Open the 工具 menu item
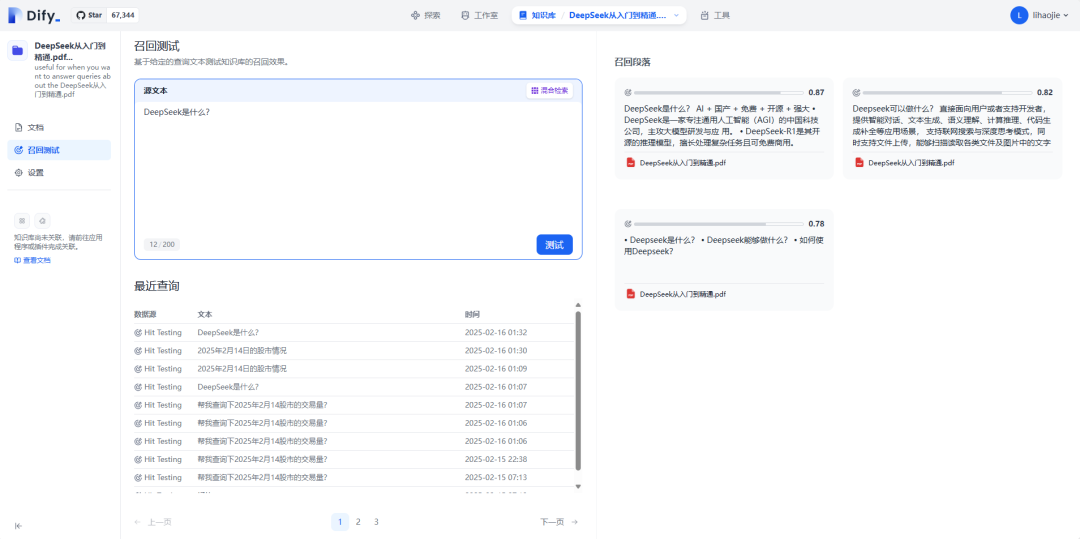This screenshot has width=1080, height=539. 714,15
